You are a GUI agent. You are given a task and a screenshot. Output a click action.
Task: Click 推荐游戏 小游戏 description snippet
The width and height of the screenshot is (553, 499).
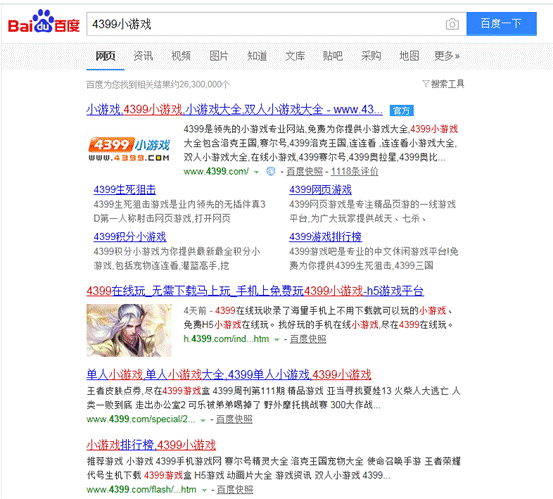pyautogui.click(x=274, y=468)
